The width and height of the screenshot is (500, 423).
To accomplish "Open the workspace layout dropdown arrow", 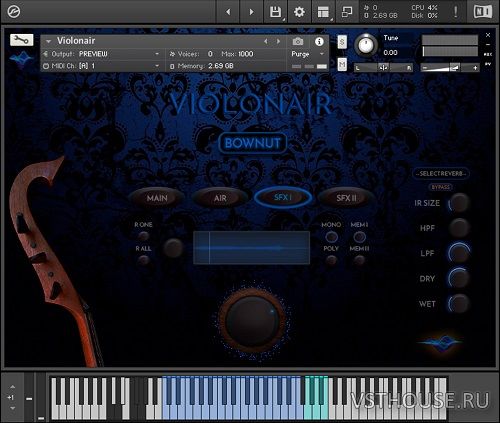I will (x=332, y=20).
